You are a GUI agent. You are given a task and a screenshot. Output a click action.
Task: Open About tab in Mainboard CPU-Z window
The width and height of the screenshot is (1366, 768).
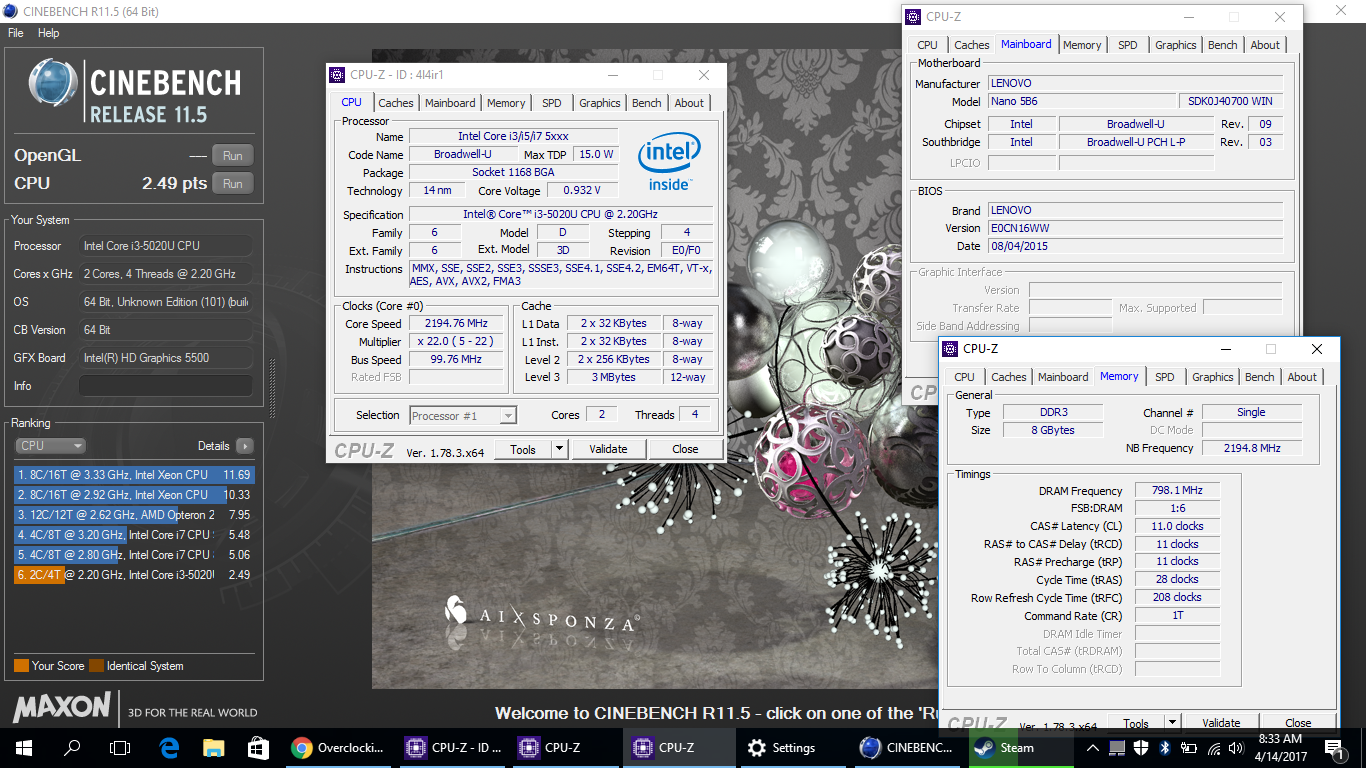1265,45
